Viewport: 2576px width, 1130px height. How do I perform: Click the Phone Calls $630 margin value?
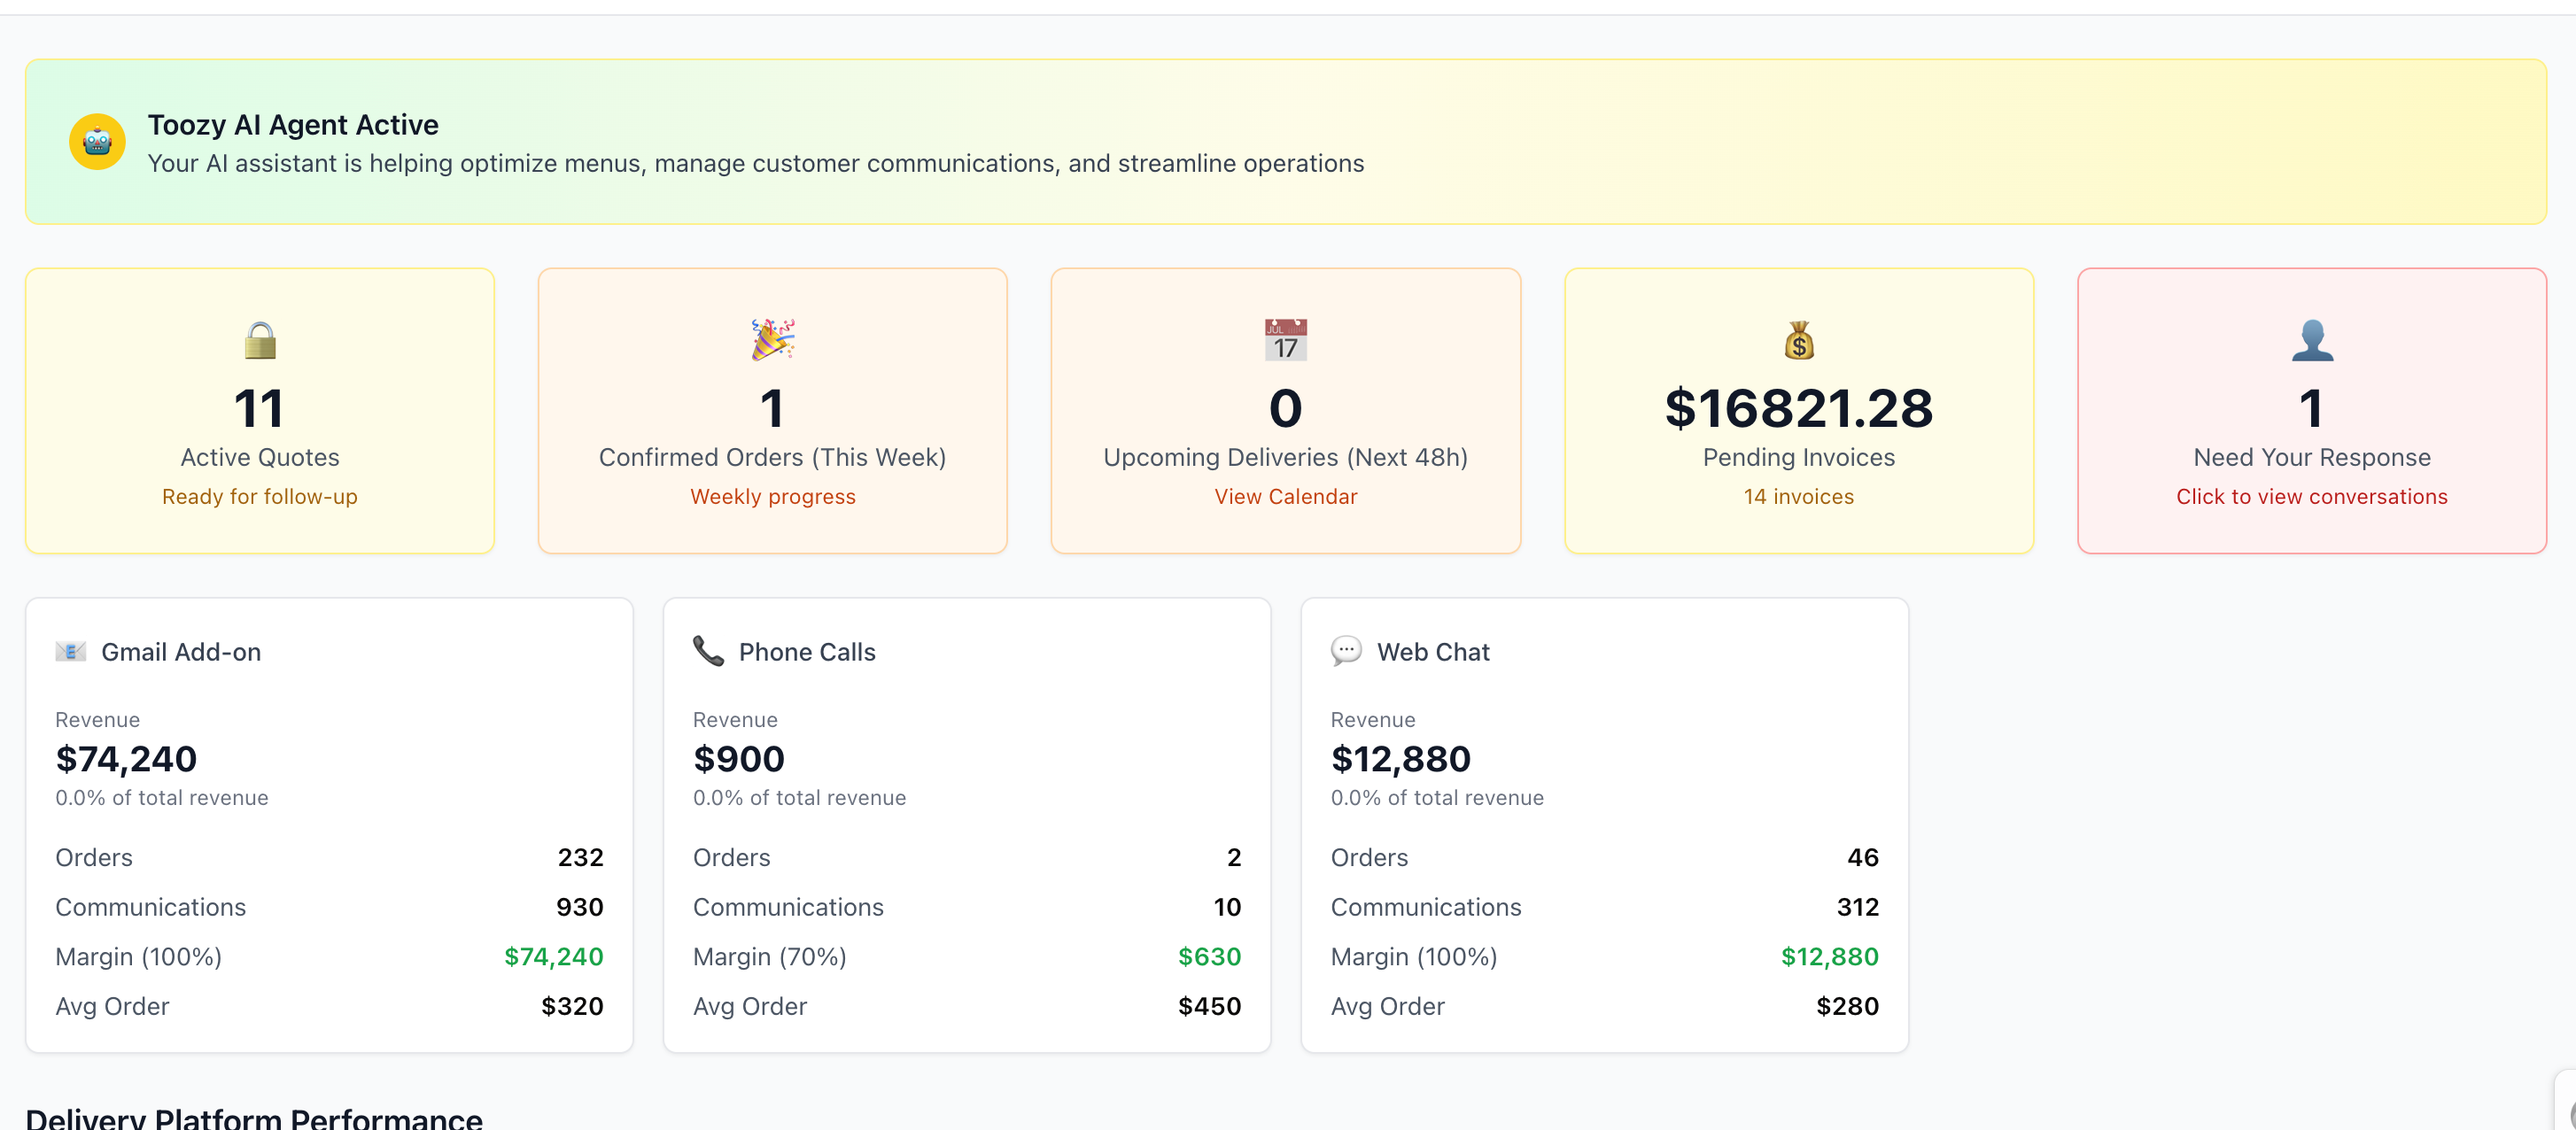coord(1208,957)
